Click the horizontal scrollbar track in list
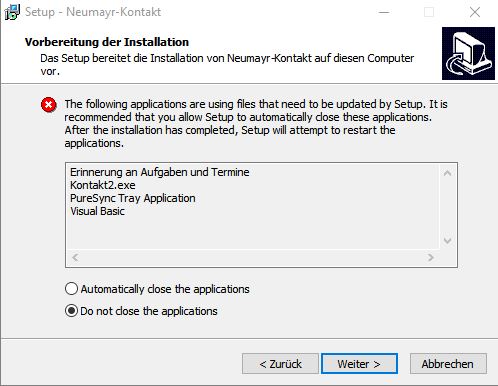This screenshot has height=386, width=498. [x=253, y=257]
